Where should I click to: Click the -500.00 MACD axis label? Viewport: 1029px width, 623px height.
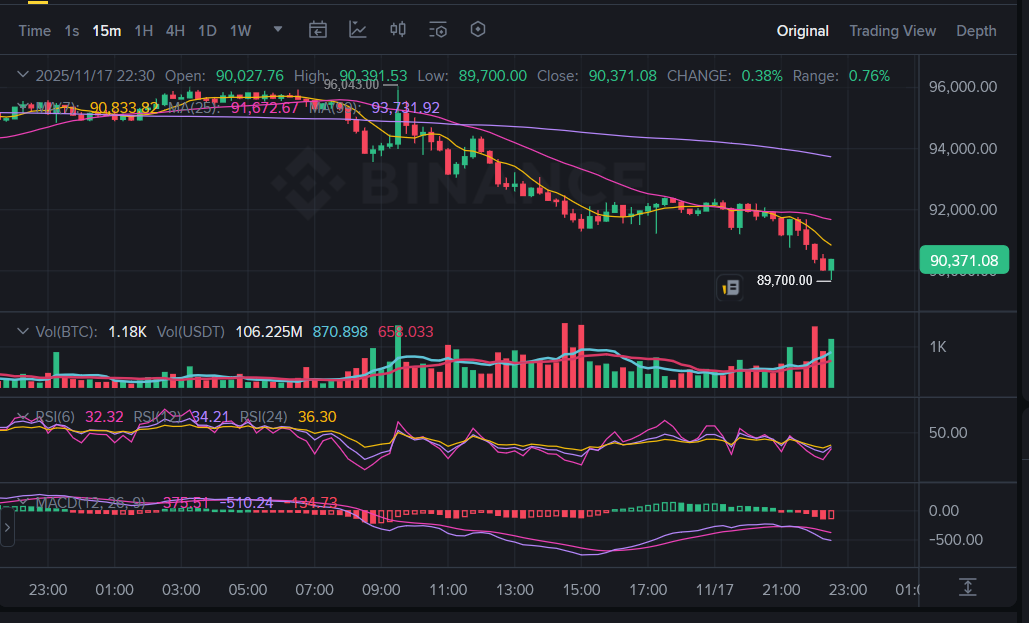tap(956, 540)
